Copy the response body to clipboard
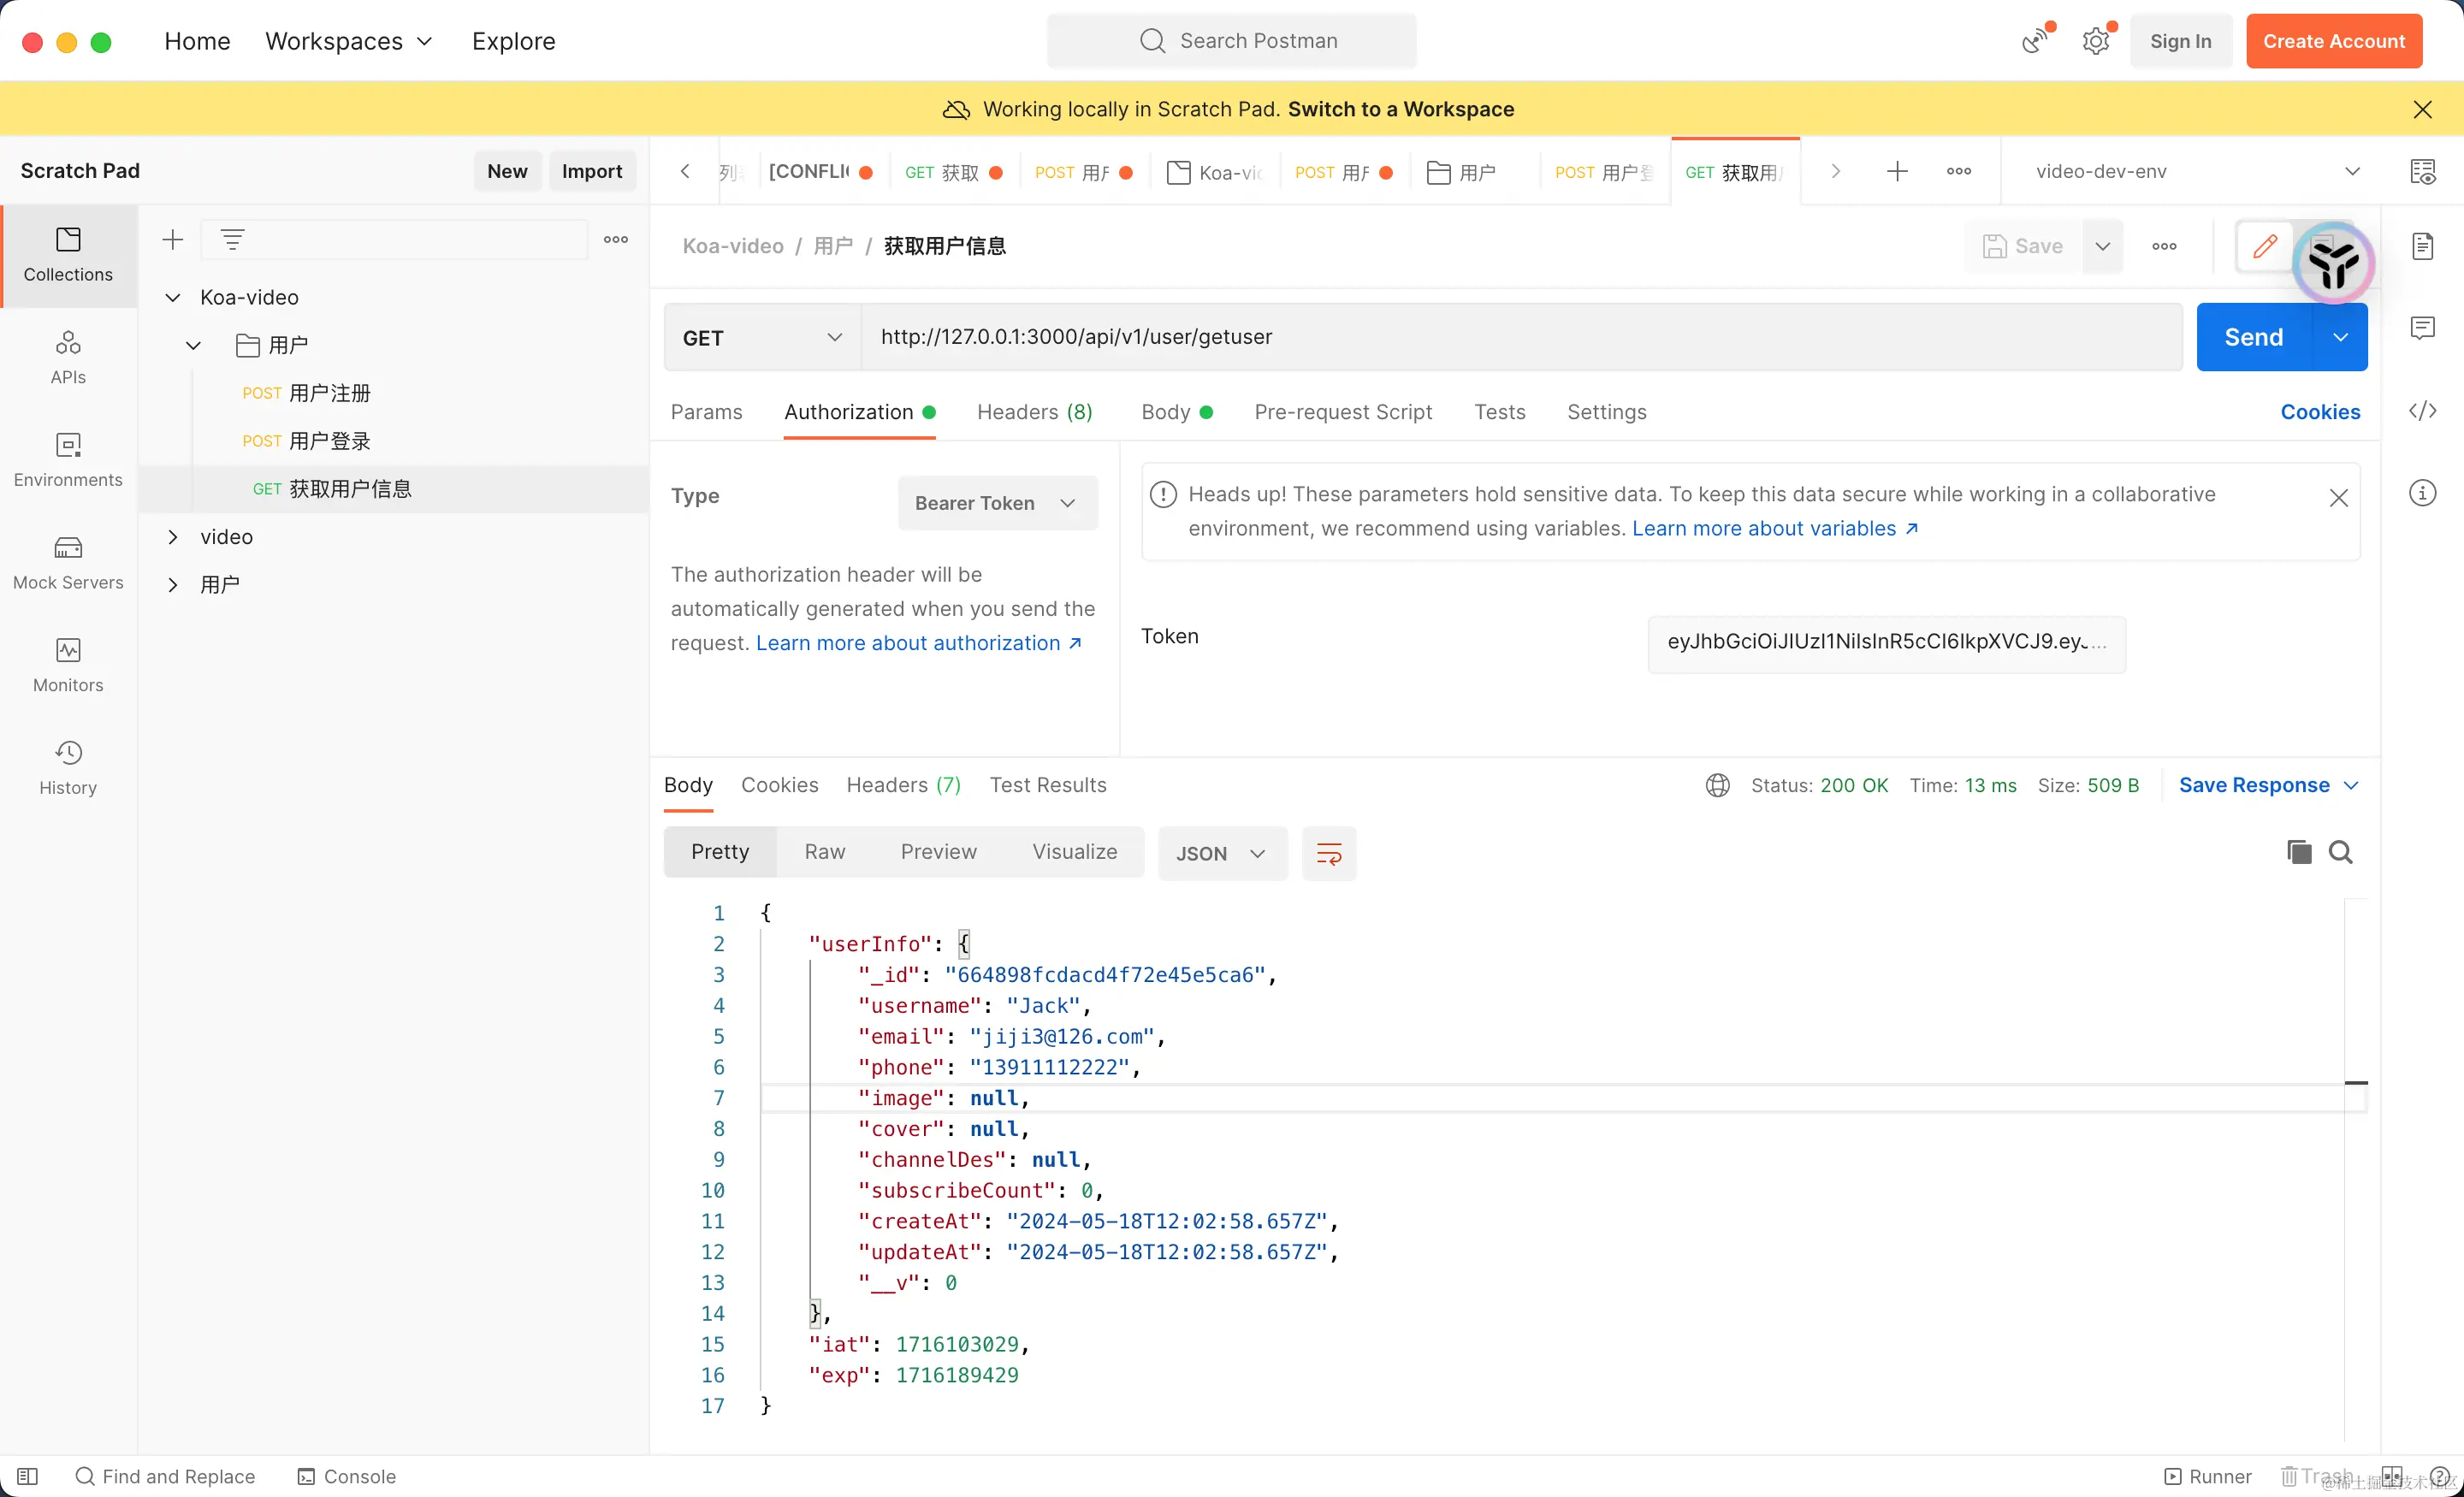This screenshot has width=2464, height=1497. [x=2298, y=852]
